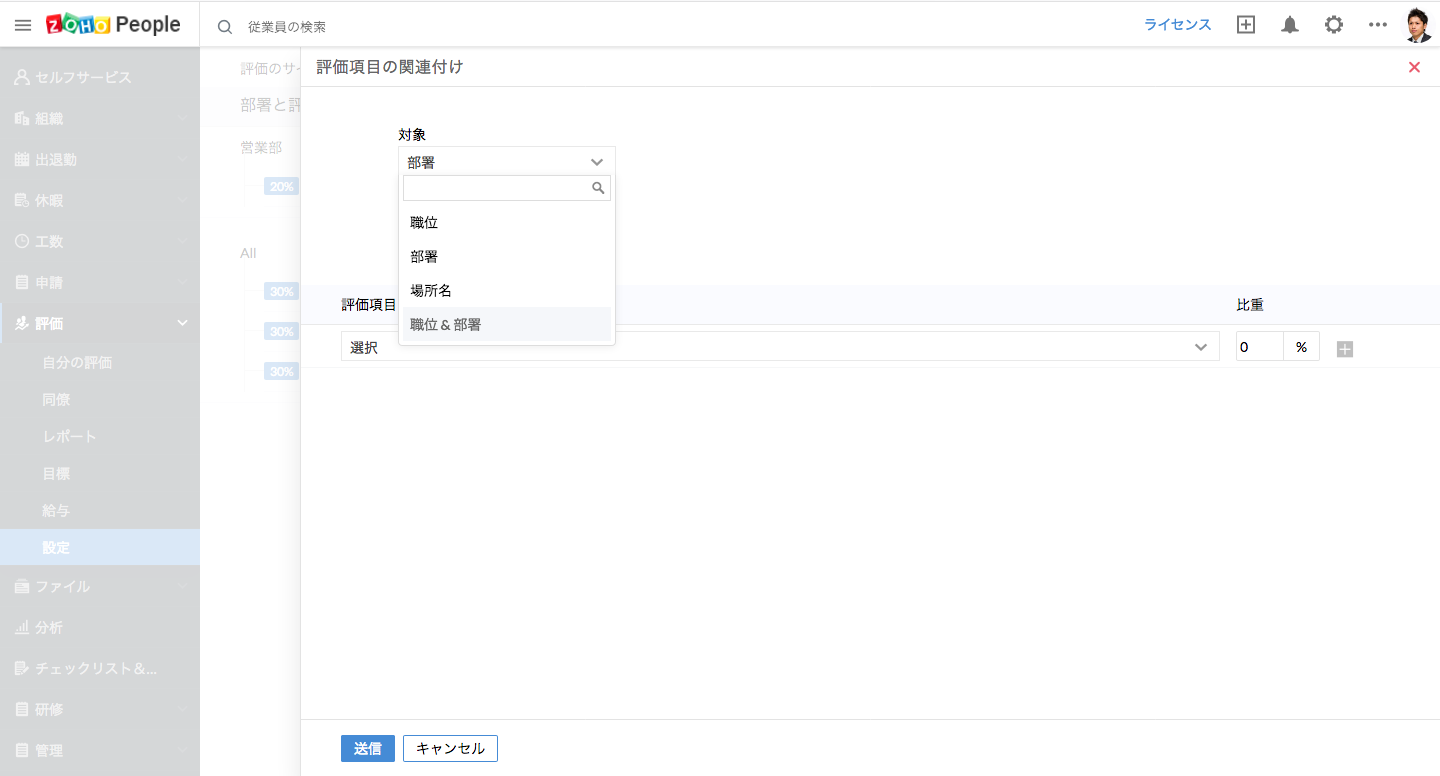Click the 営業部 department heading
This screenshot has height=776, width=1440.
click(261, 147)
